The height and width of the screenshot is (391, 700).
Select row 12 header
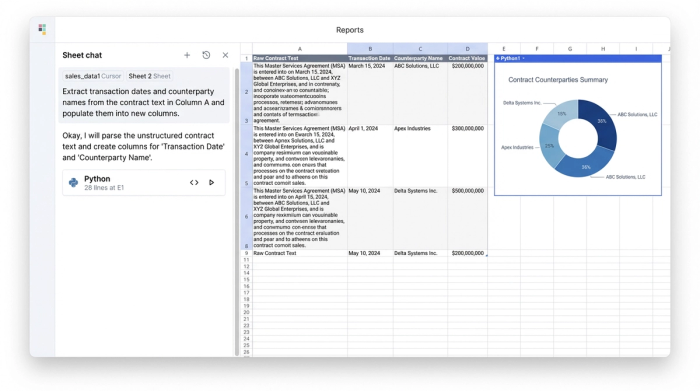(246, 266)
